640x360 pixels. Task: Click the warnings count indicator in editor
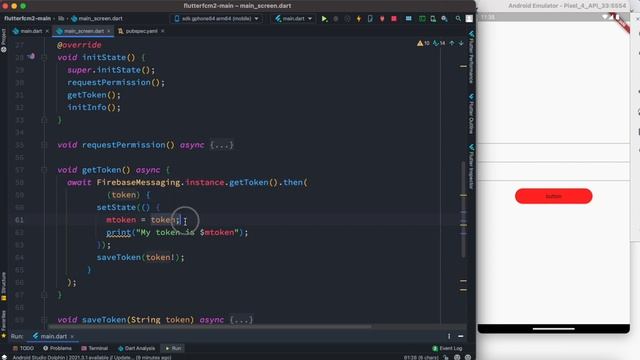pyautogui.click(x=423, y=43)
